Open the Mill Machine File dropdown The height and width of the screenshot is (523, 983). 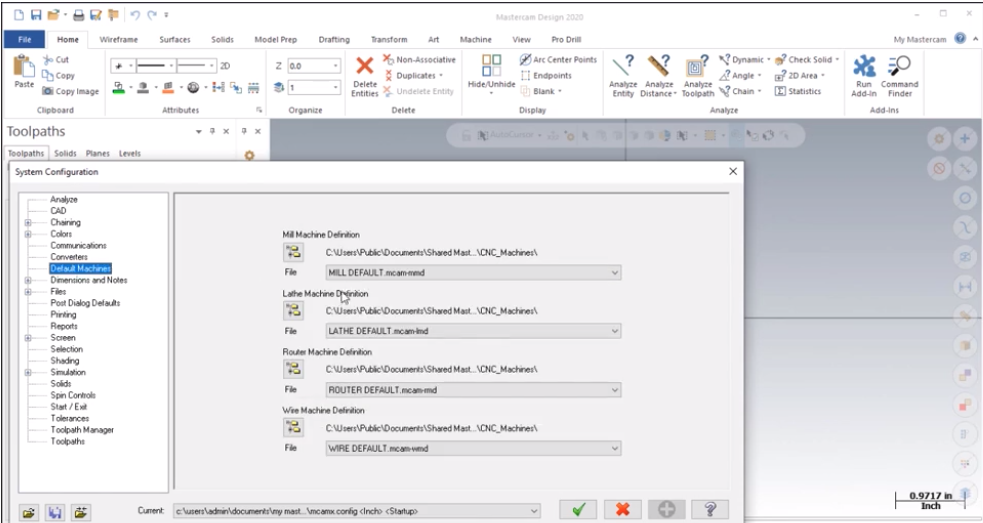(x=614, y=273)
